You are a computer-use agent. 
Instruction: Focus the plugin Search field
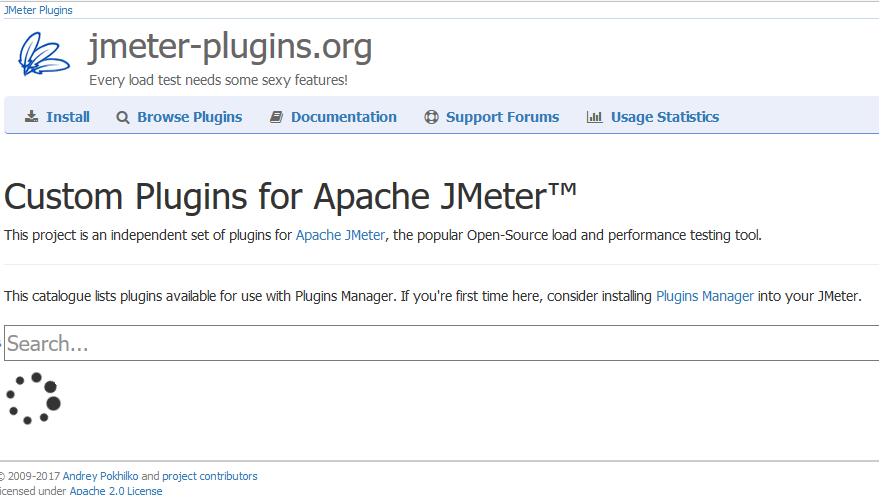point(442,343)
